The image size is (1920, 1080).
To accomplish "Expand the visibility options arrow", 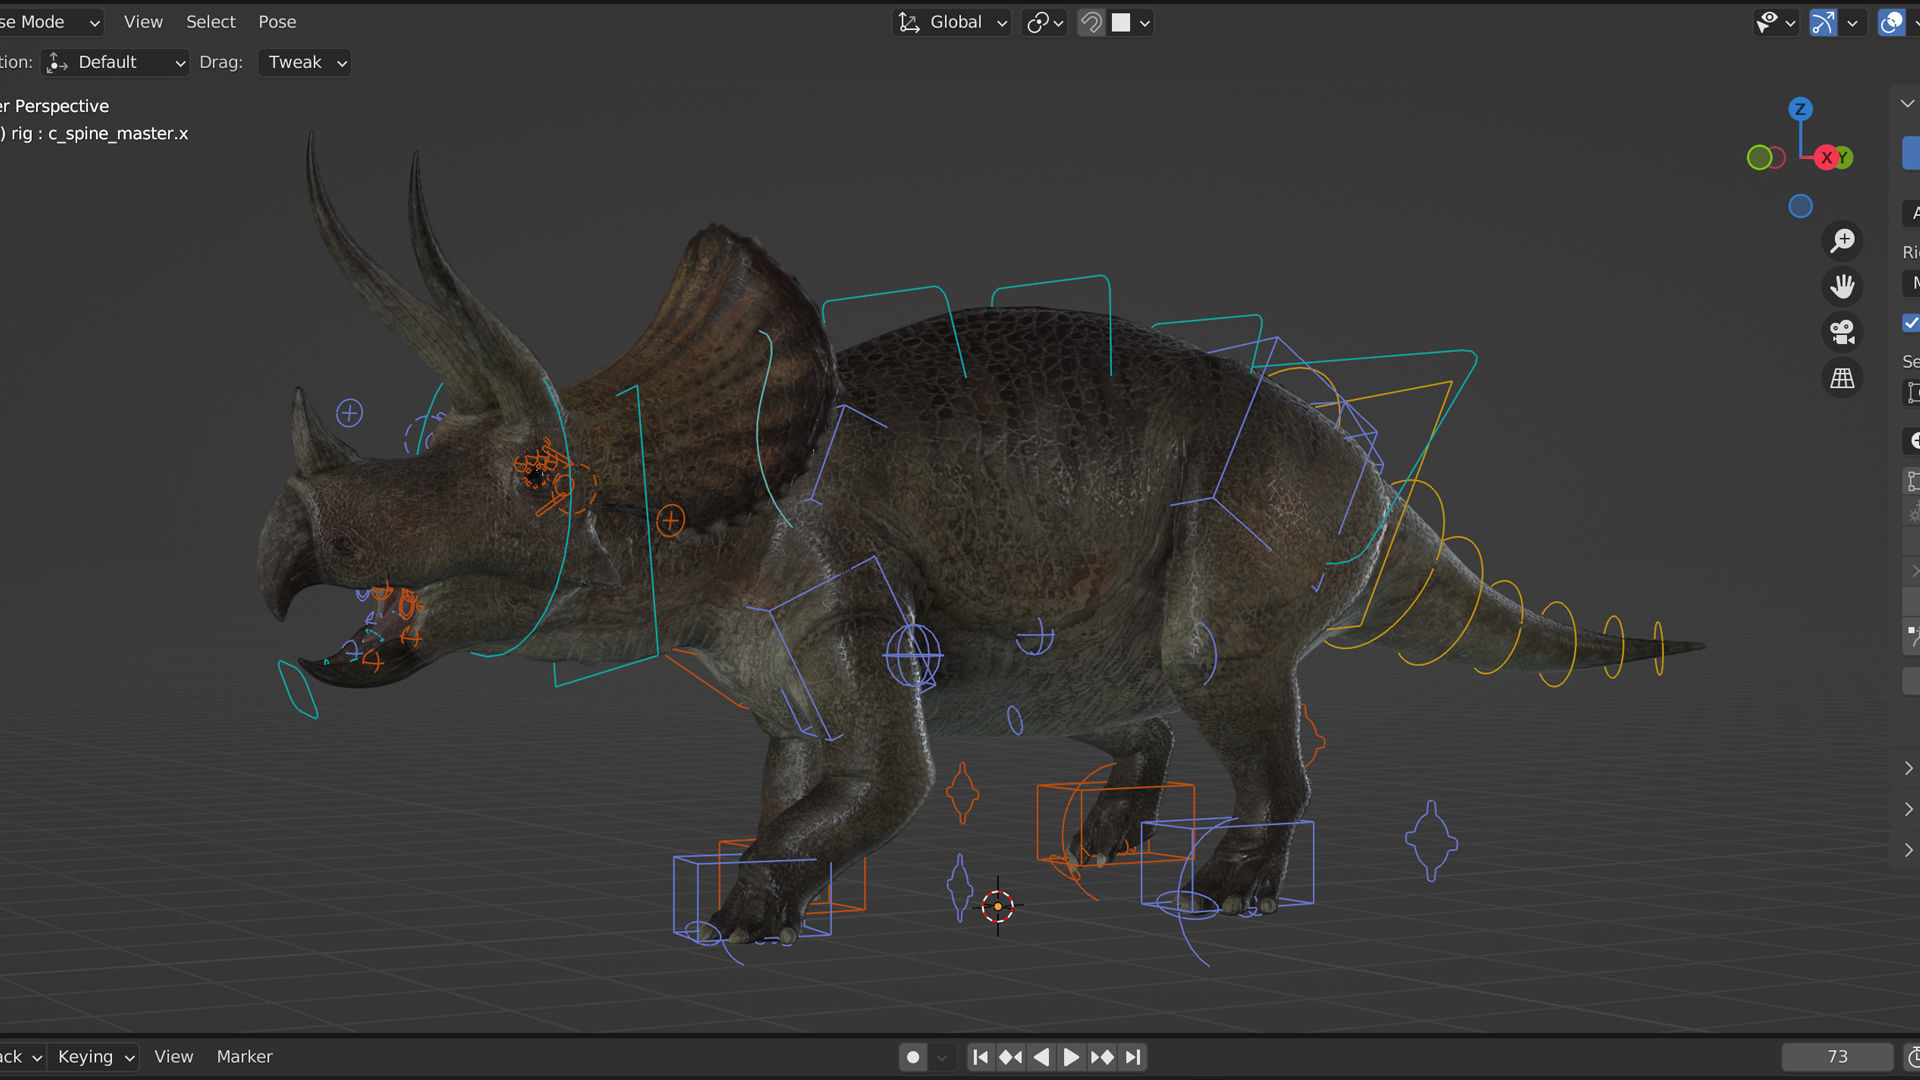I will [x=1790, y=22].
